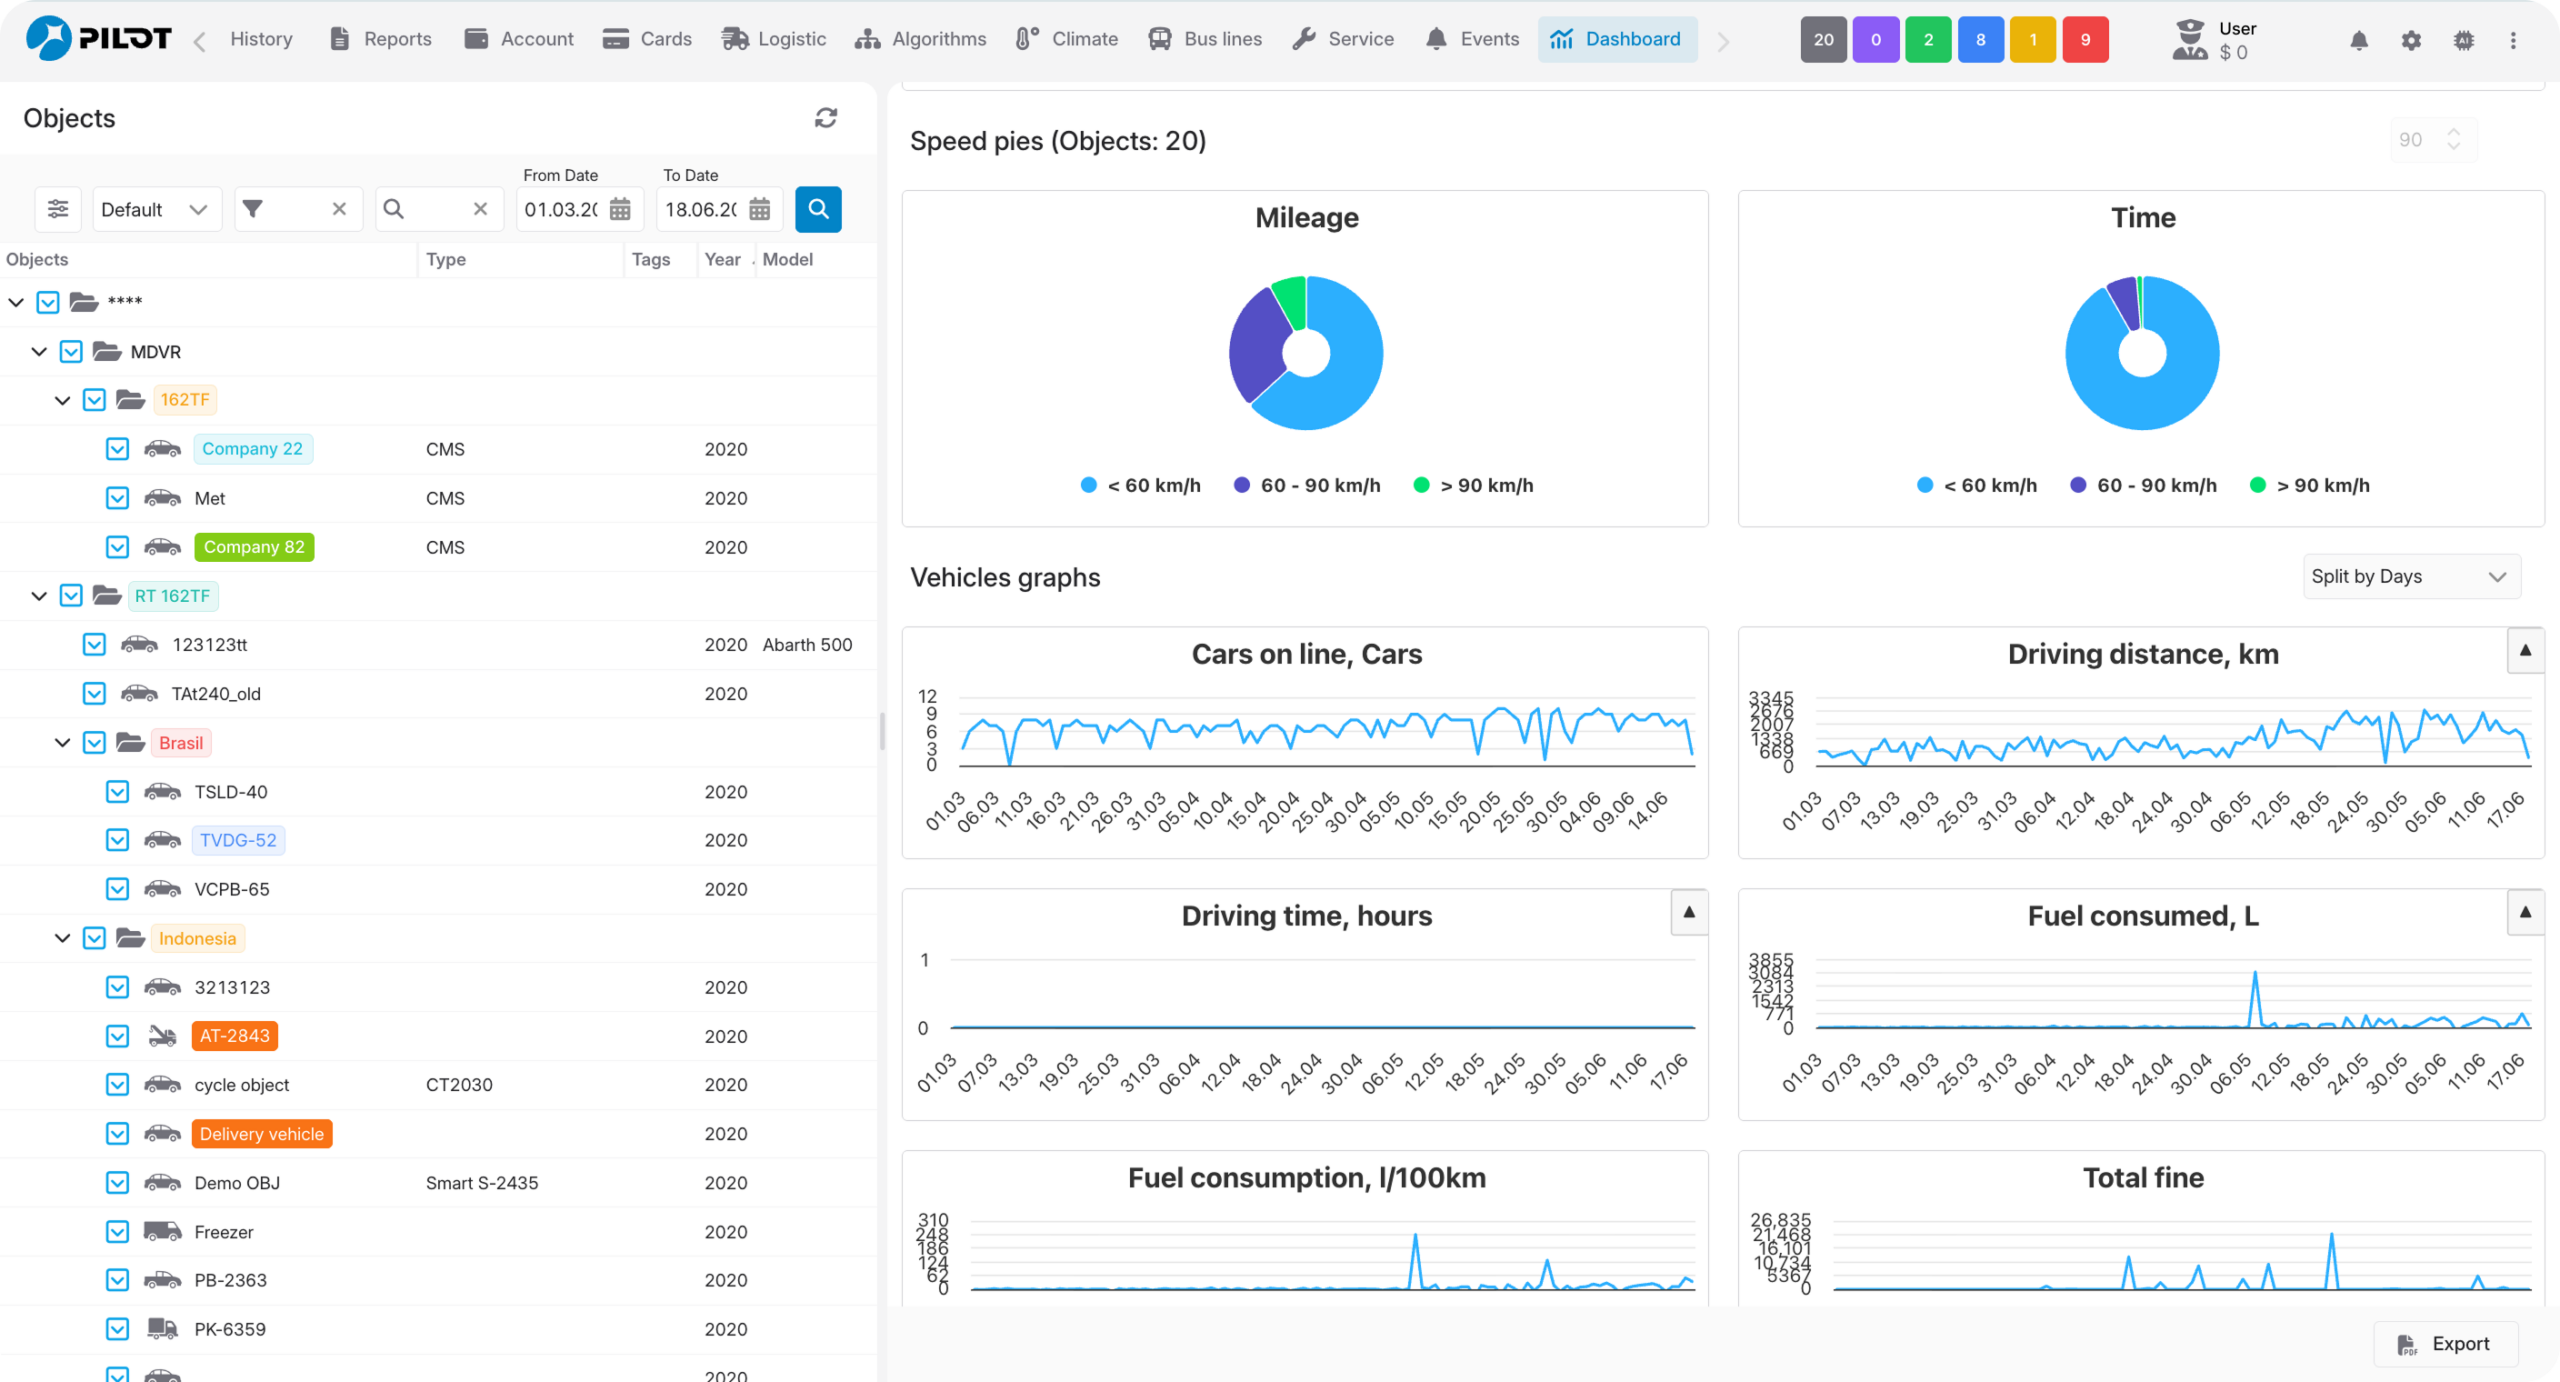Screen dimensions: 2560x1382
Task: Open the three-dot more menu
Action: (x=2513, y=40)
